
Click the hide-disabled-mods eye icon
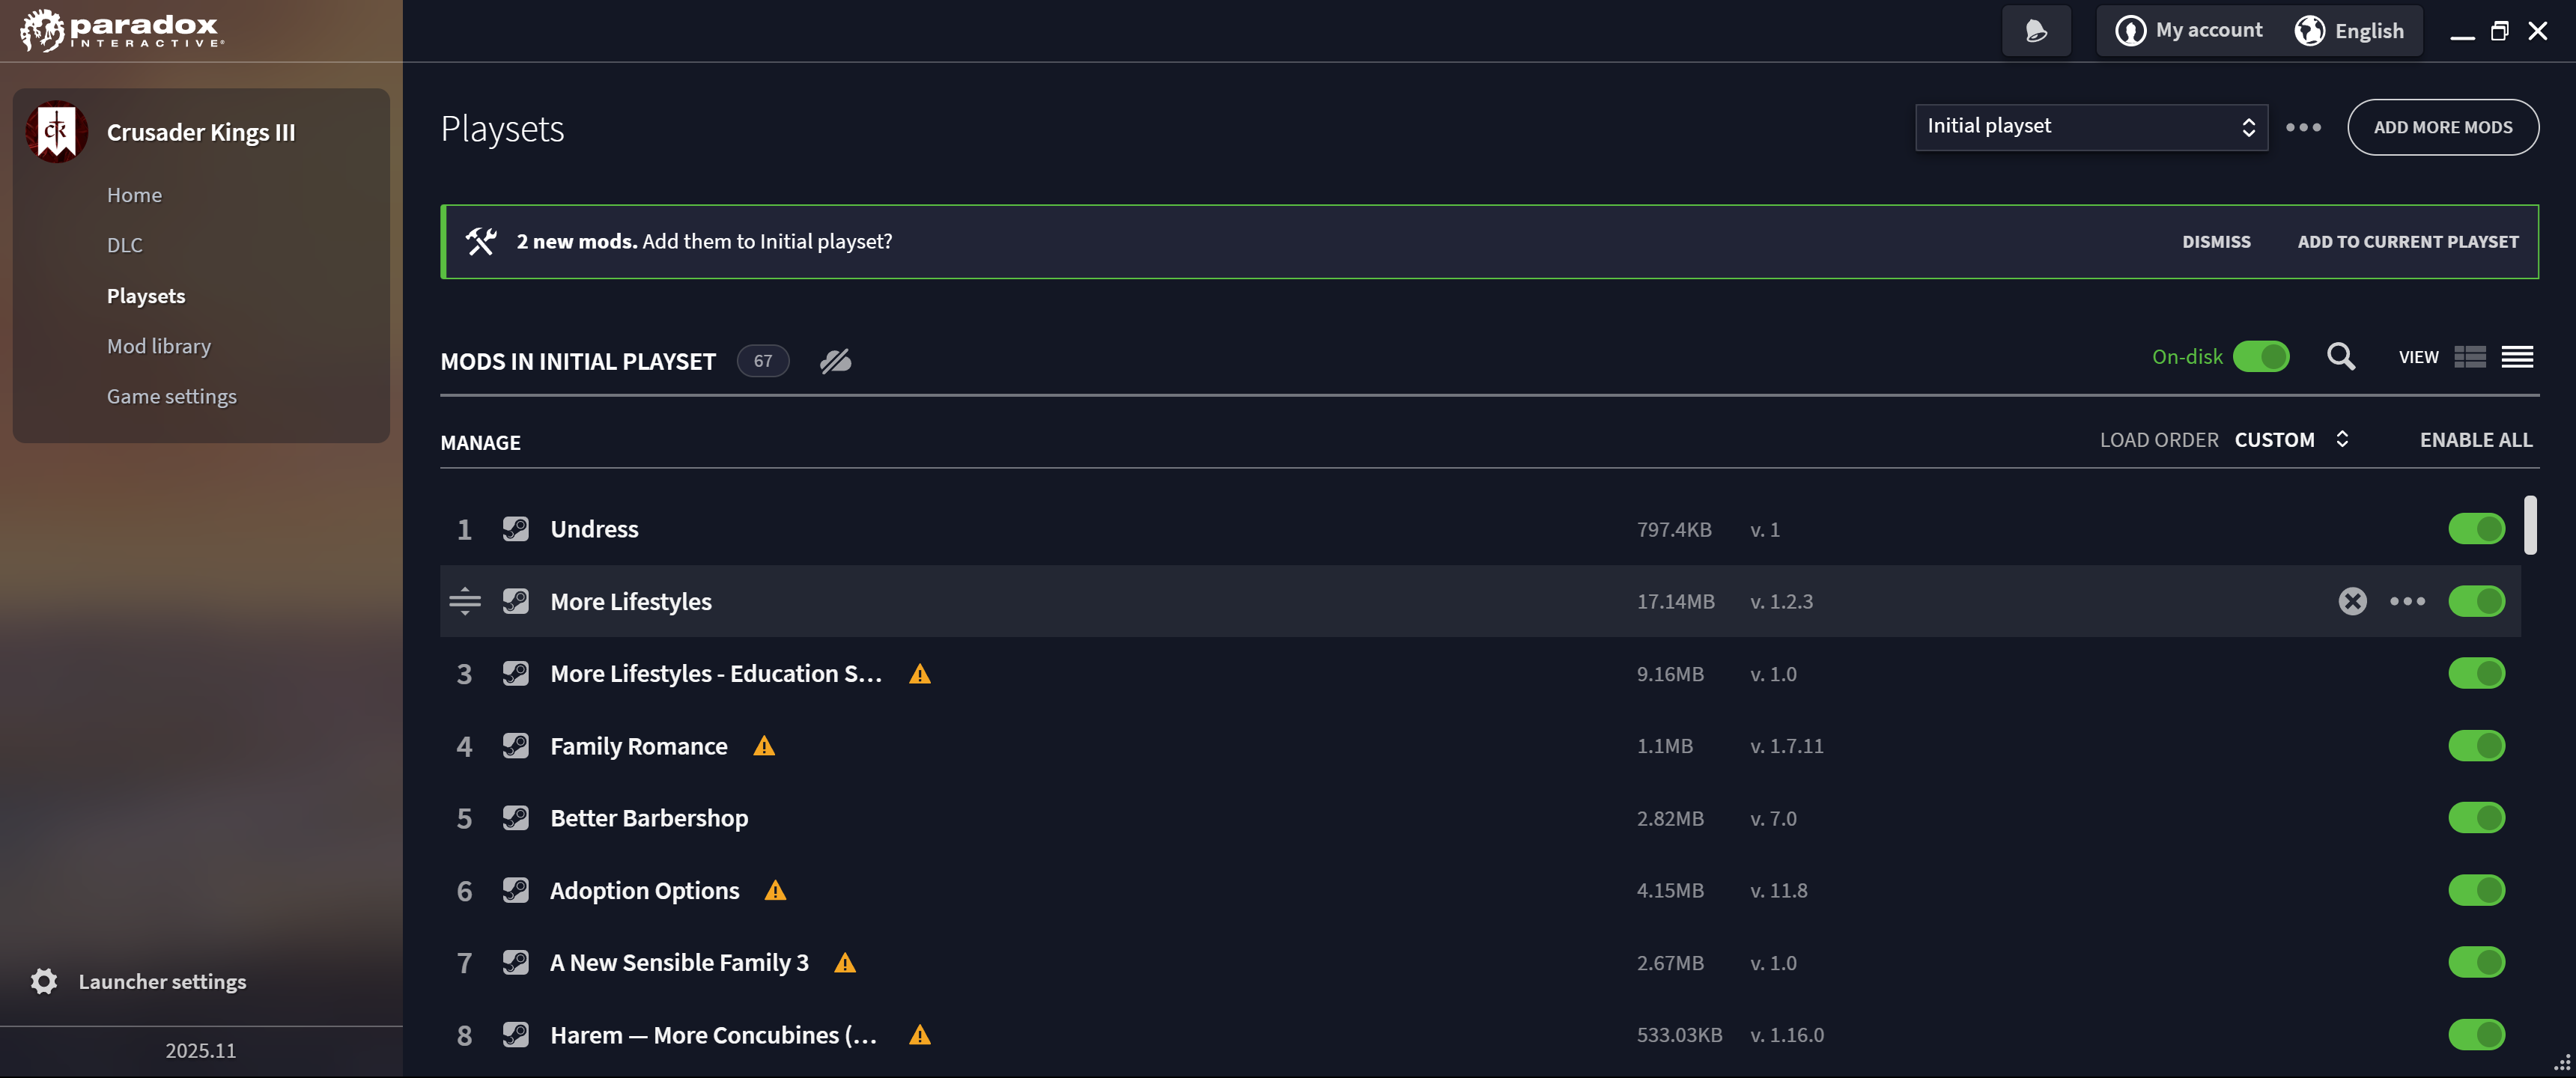tap(835, 361)
